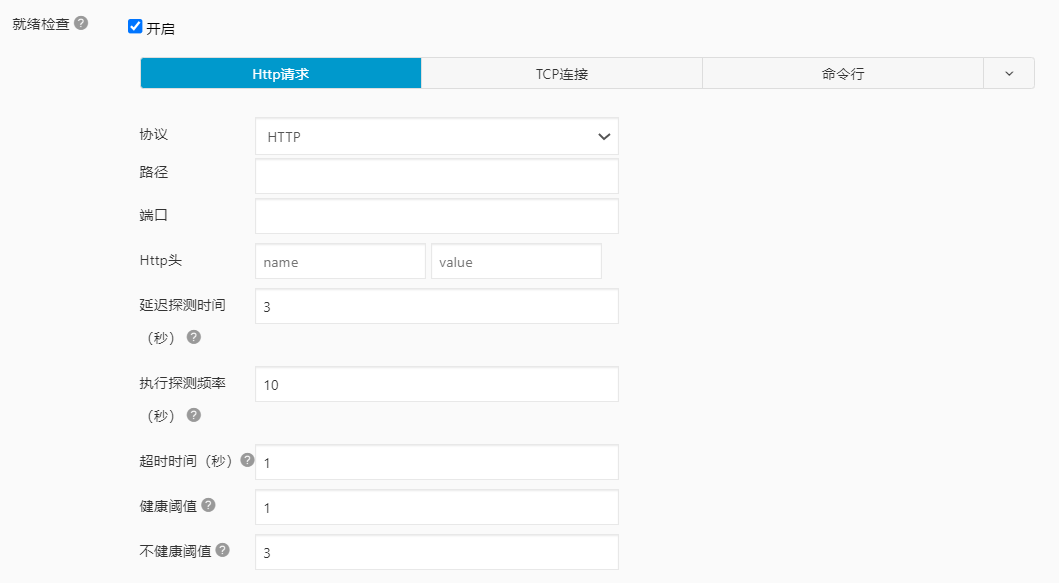Click the Http头 label
Image resolution: width=1059 pixels, height=583 pixels.
[x=161, y=260]
